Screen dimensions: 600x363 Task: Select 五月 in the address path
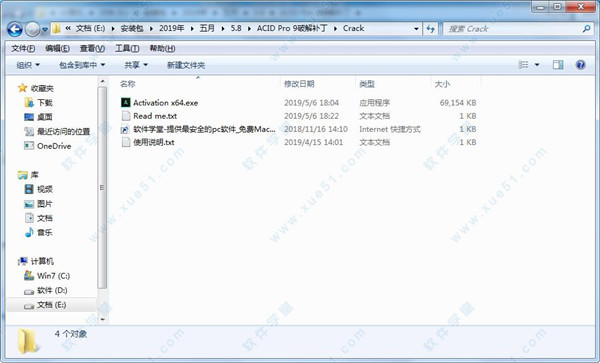[207, 28]
